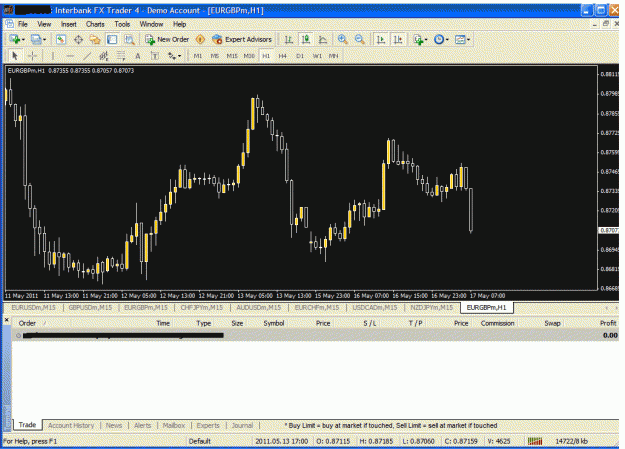The image size is (625, 449).
Task: Select the horizontal line tool
Action: click(x=70, y=56)
